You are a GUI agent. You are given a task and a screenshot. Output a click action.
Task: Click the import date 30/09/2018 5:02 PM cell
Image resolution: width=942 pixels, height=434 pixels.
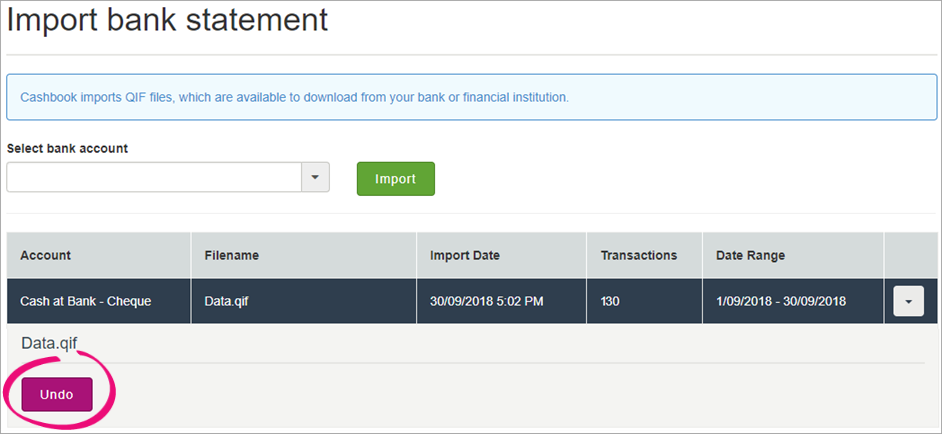click(486, 301)
